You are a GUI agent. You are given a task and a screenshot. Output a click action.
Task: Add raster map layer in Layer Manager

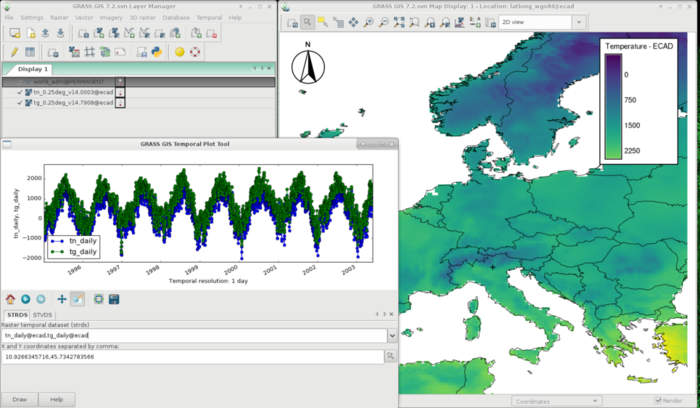pos(99,33)
